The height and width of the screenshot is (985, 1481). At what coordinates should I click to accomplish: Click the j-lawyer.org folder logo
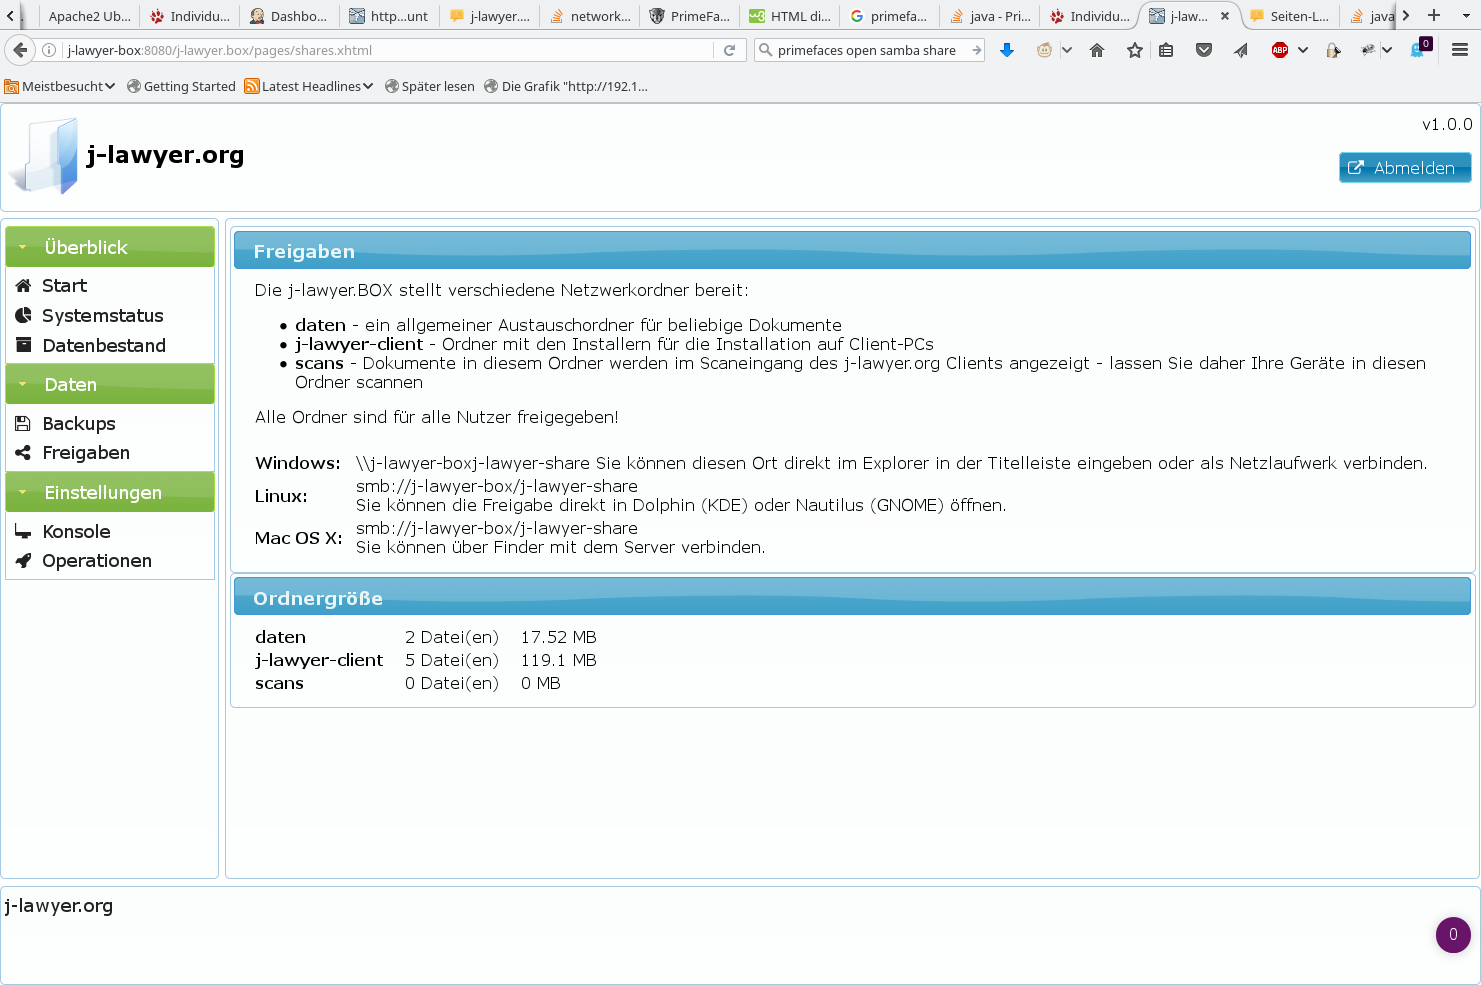tap(44, 155)
